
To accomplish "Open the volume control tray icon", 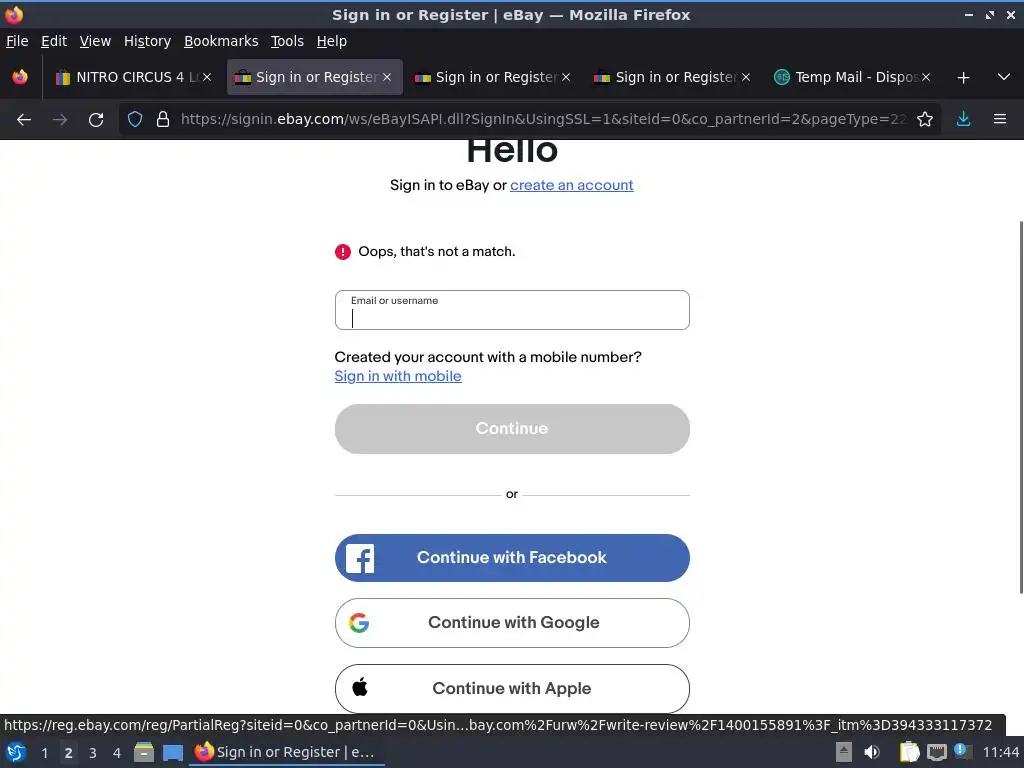I will point(872,752).
